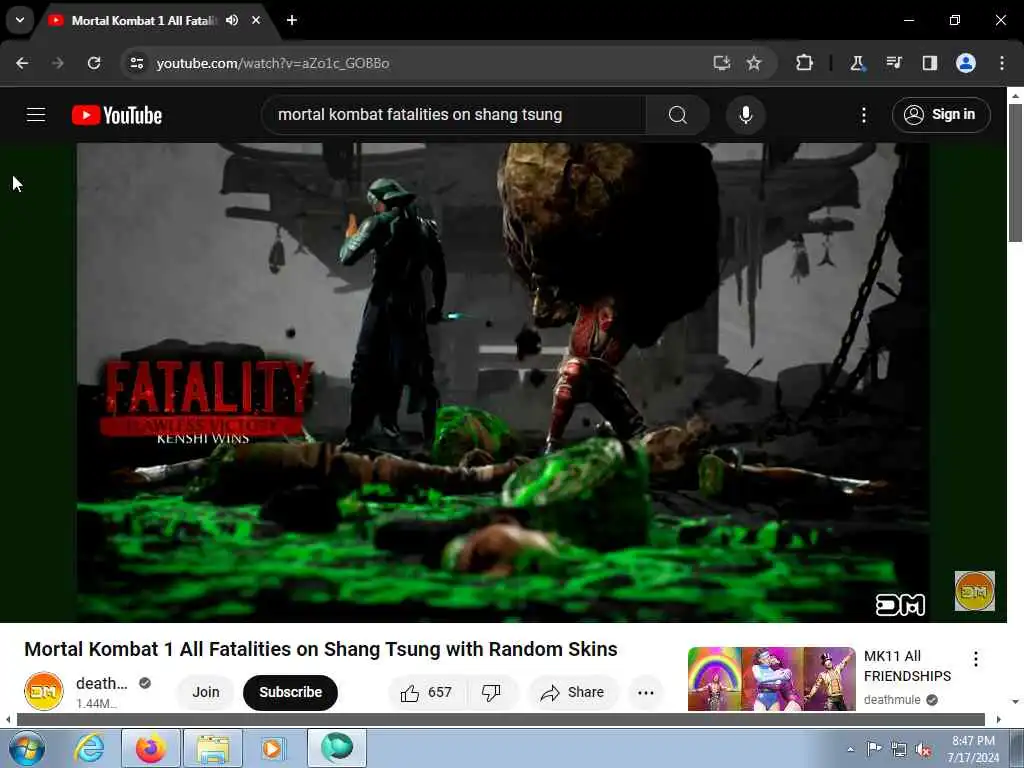The width and height of the screenshot is (1024, 768).
Task: Open options menu for MK11 All FRIENDSHIPS
Action: (976, 659)
